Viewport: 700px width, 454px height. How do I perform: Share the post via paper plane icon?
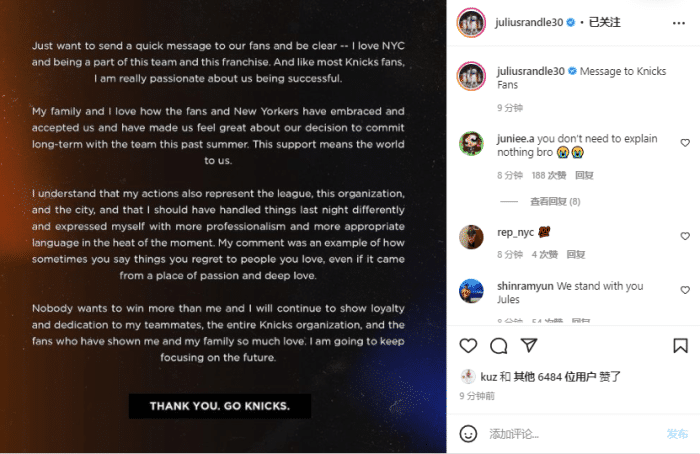click(530, 346)
